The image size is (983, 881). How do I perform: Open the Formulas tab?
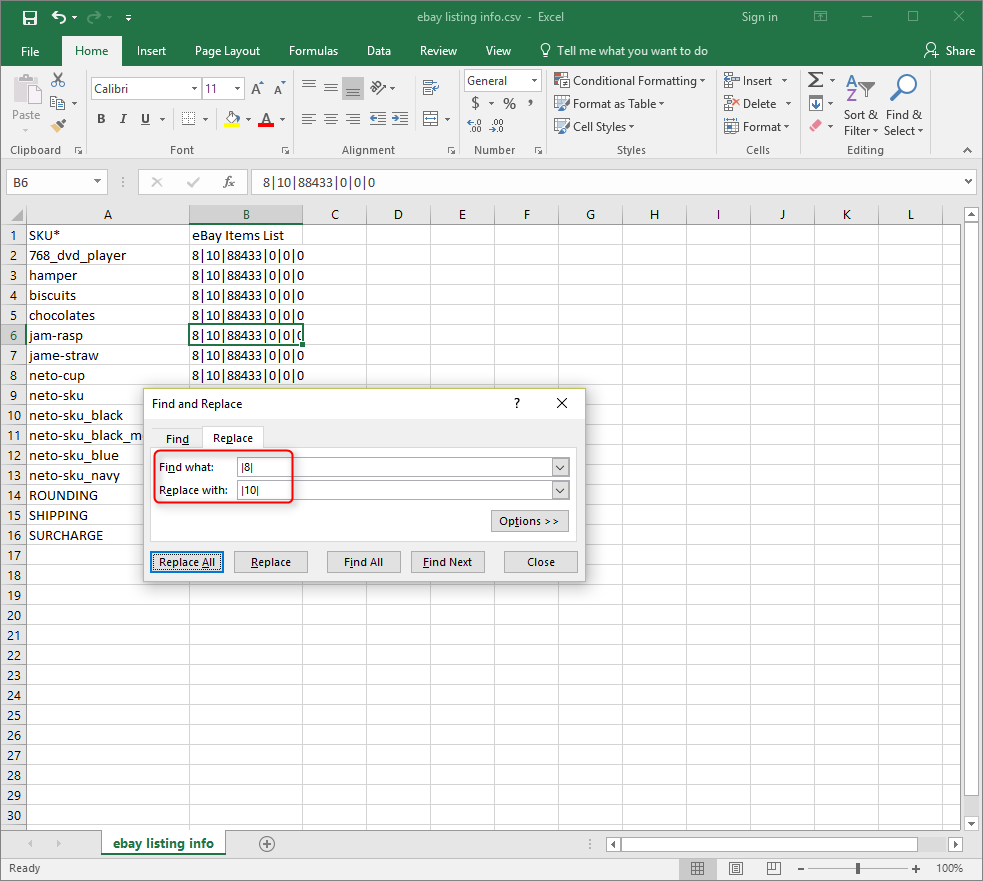313,51
